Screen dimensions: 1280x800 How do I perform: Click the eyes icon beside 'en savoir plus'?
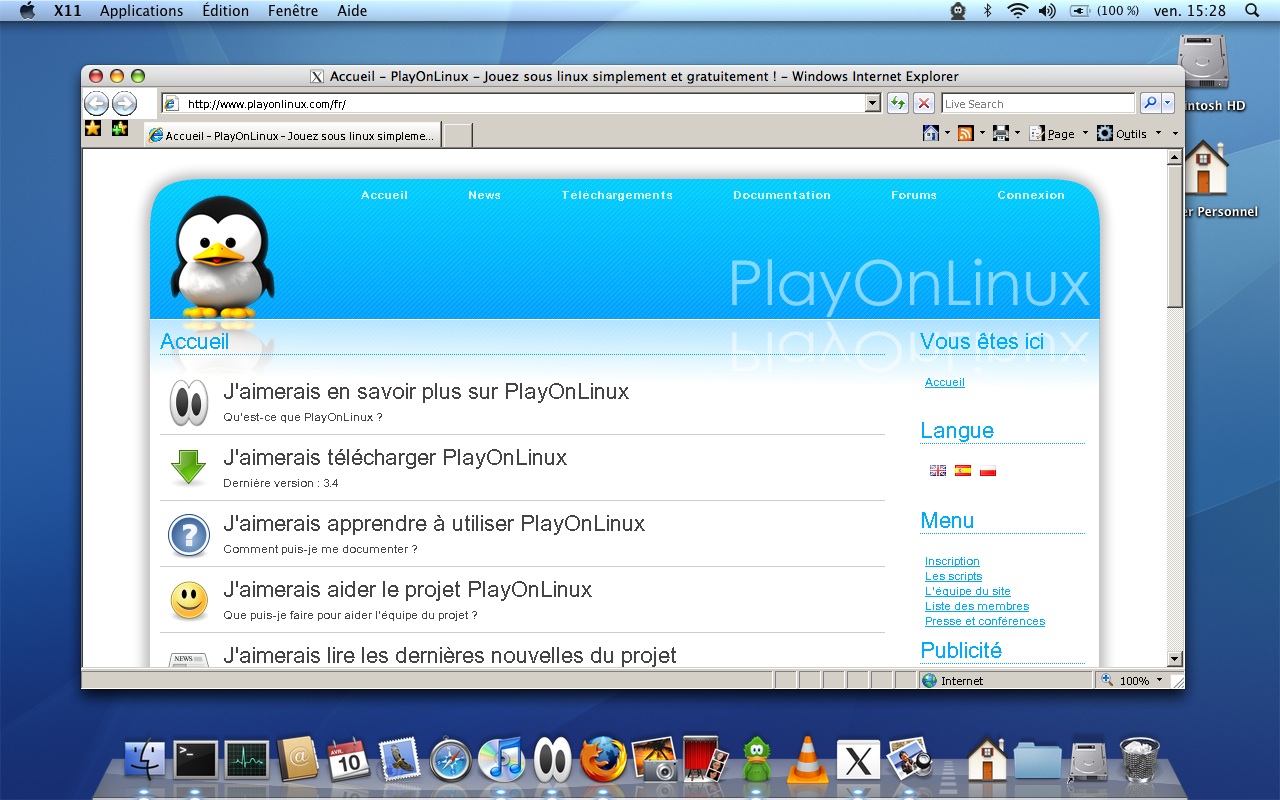click(188, 402)
